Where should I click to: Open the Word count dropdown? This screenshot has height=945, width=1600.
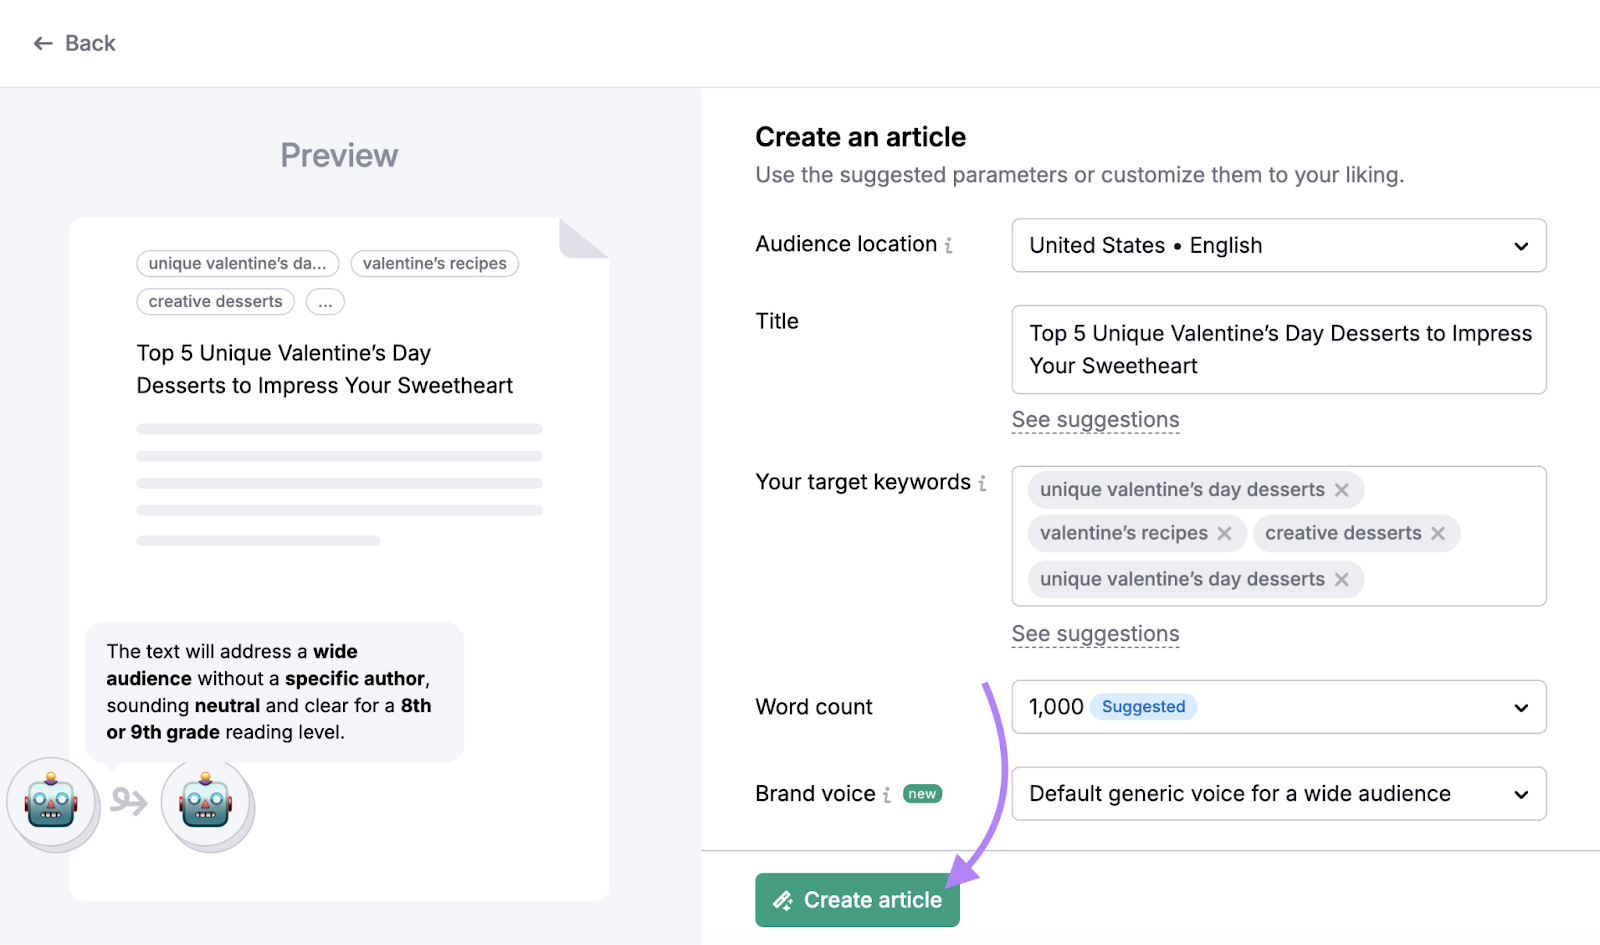(x=1521, y=707)
